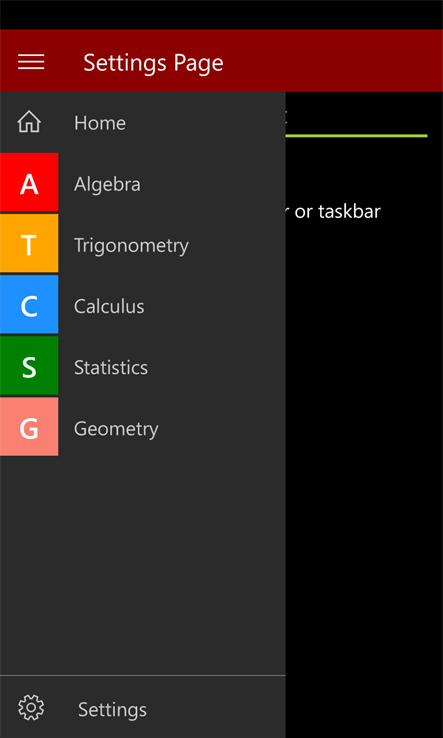The height and width of the screenshot is (738, 443).
Task: Open the blue C Calculus tile
Action: click(29, 305)
